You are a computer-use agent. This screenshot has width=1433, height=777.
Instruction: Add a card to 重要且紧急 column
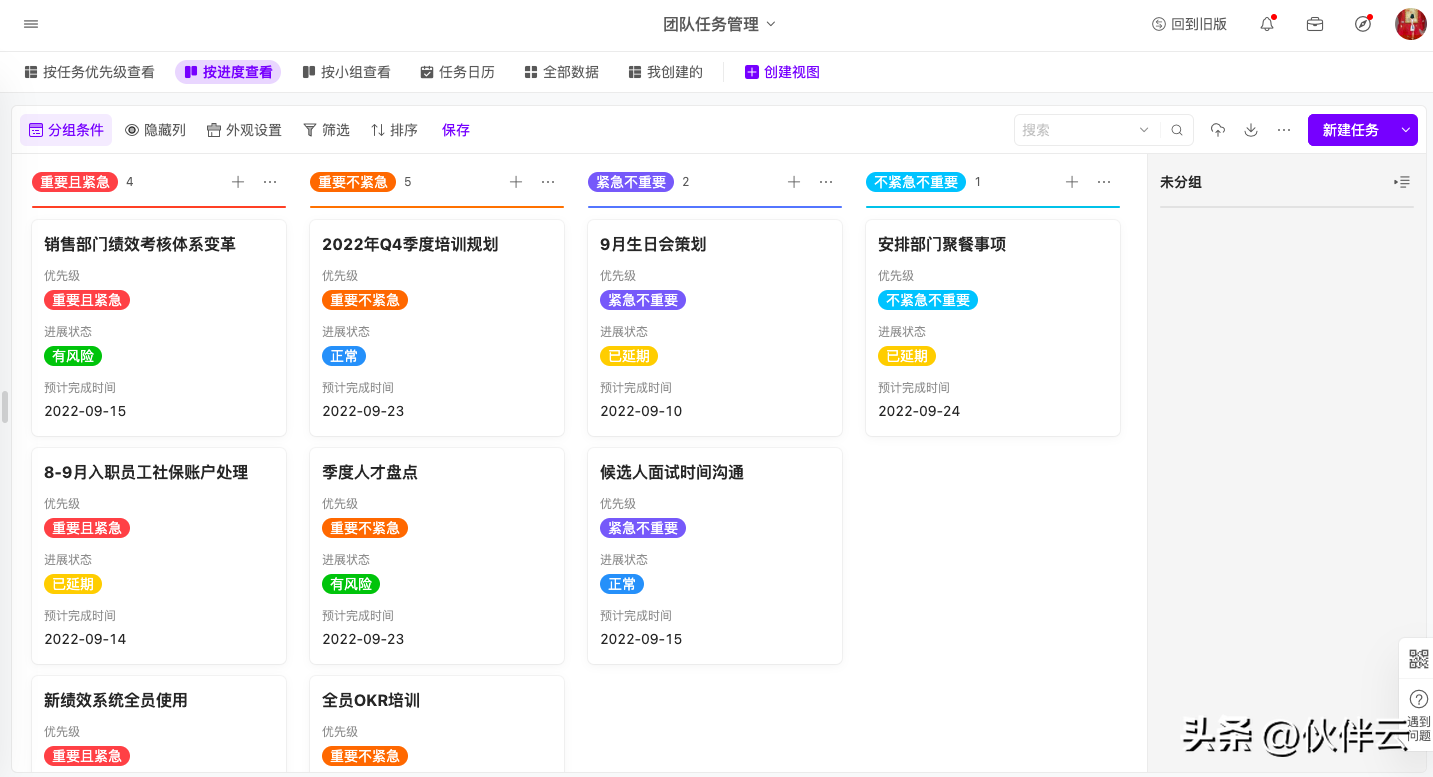238,182
